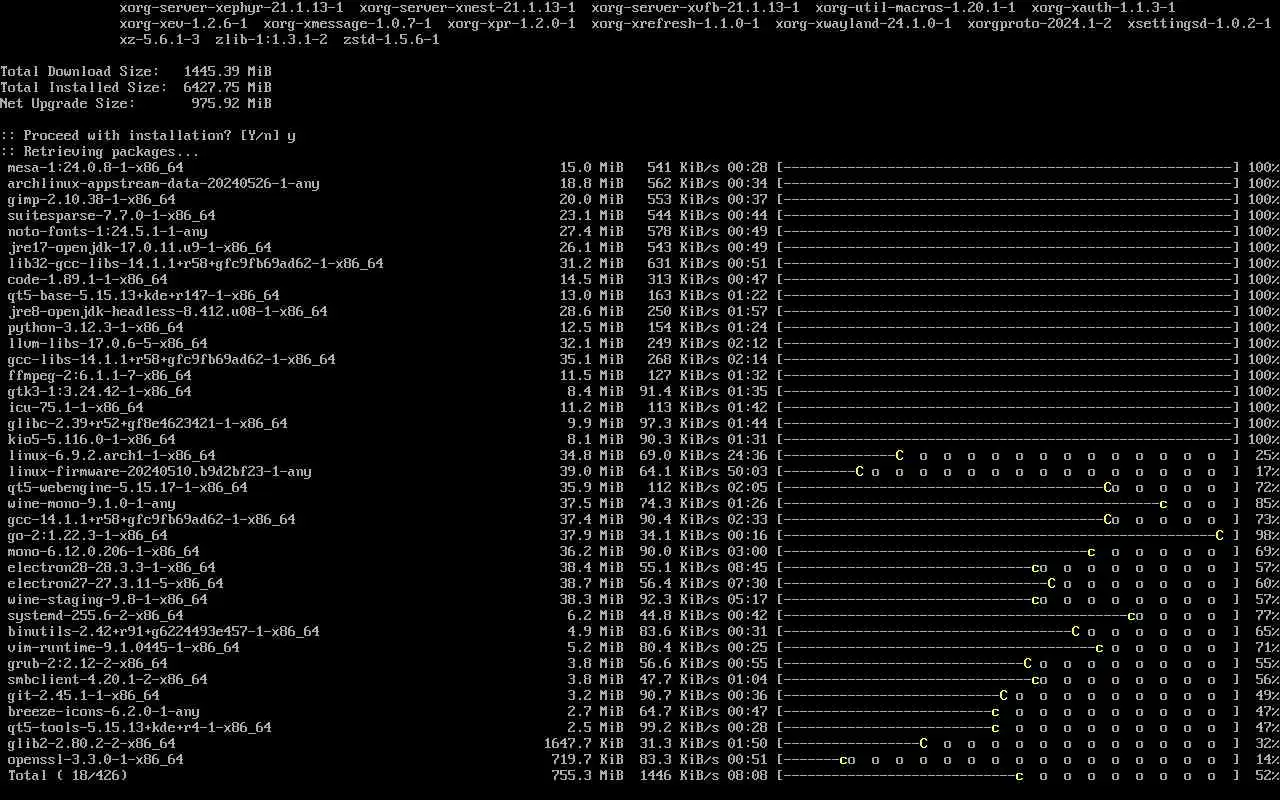
Task: Click the systemd-255.6-2-x86_64 package name
Action: pyautogui.click(x=95, y=616)
